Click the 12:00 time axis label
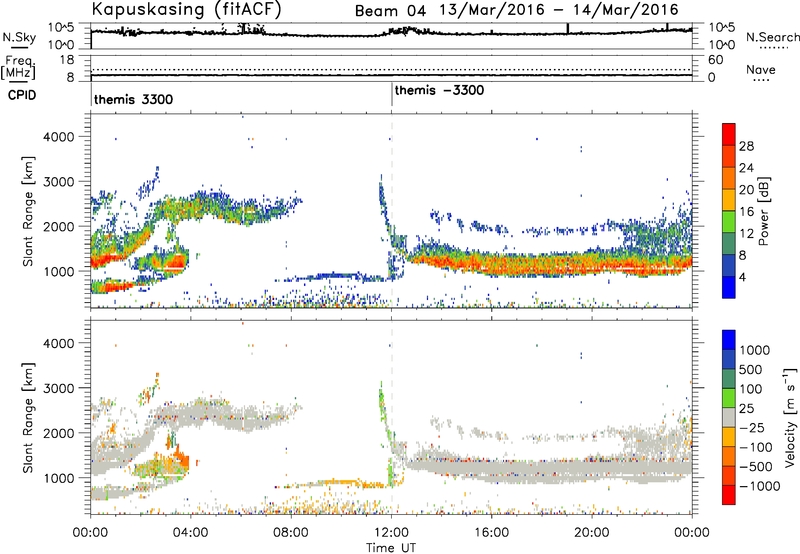The width and height of the screenshot is (800, 554). coord(391,533)
